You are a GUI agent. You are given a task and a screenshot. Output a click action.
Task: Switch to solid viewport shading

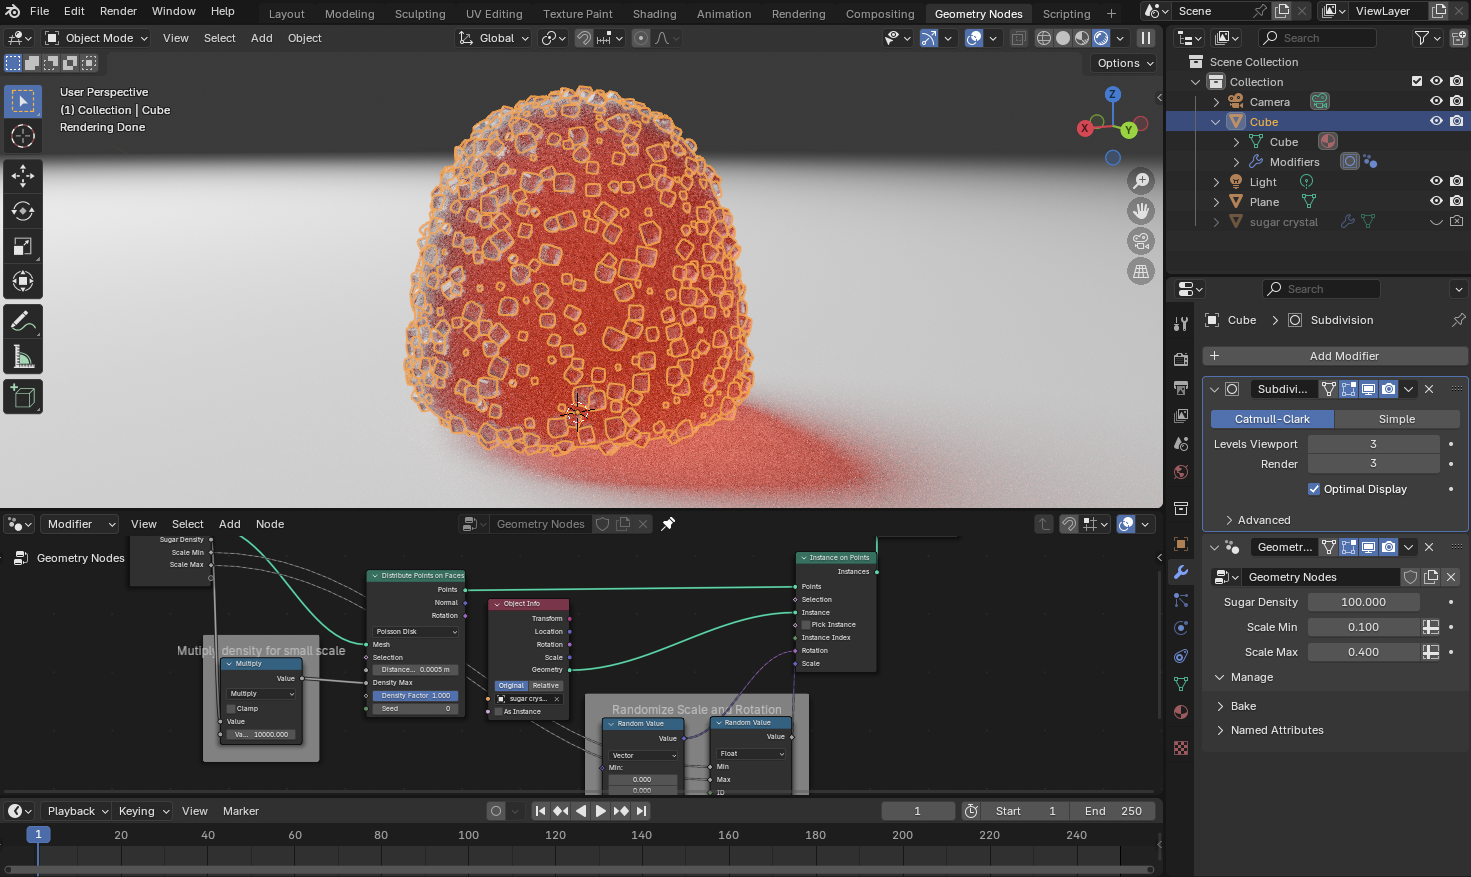pos(1063,38)
